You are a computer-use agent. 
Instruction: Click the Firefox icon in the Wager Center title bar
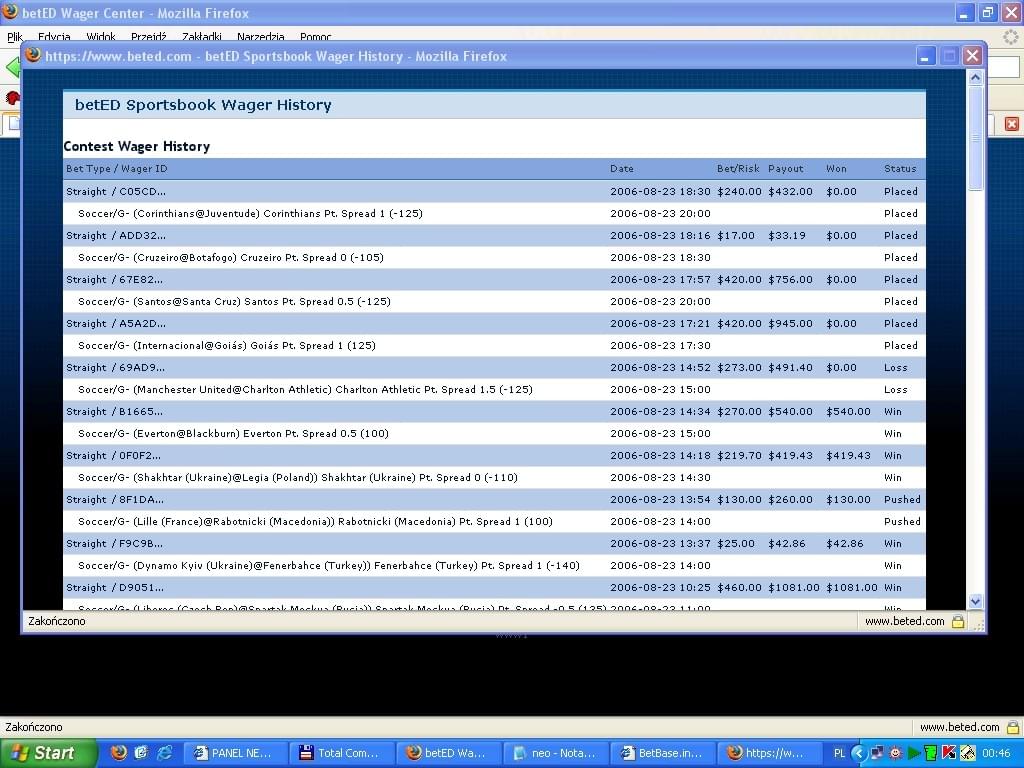point(10,12)
